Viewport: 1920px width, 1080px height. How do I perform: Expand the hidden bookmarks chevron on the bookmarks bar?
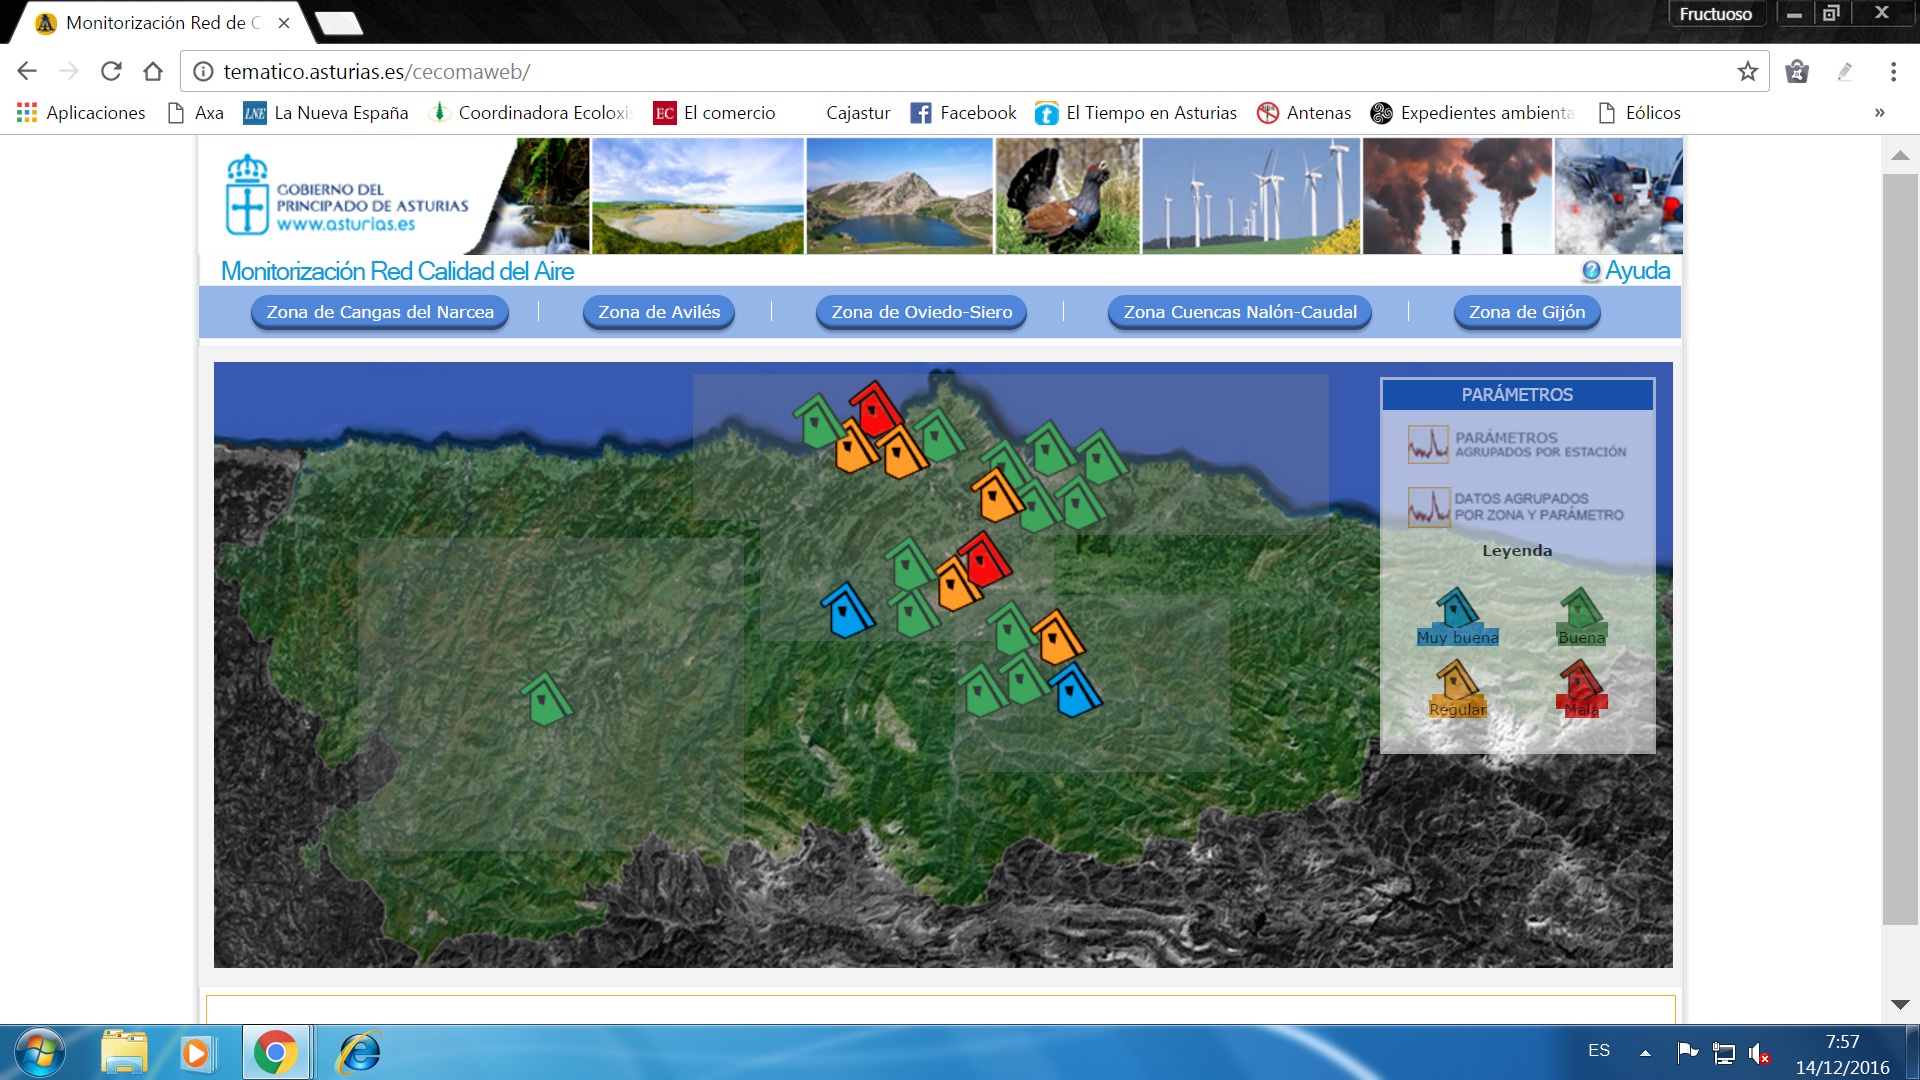coord(1878,112)
